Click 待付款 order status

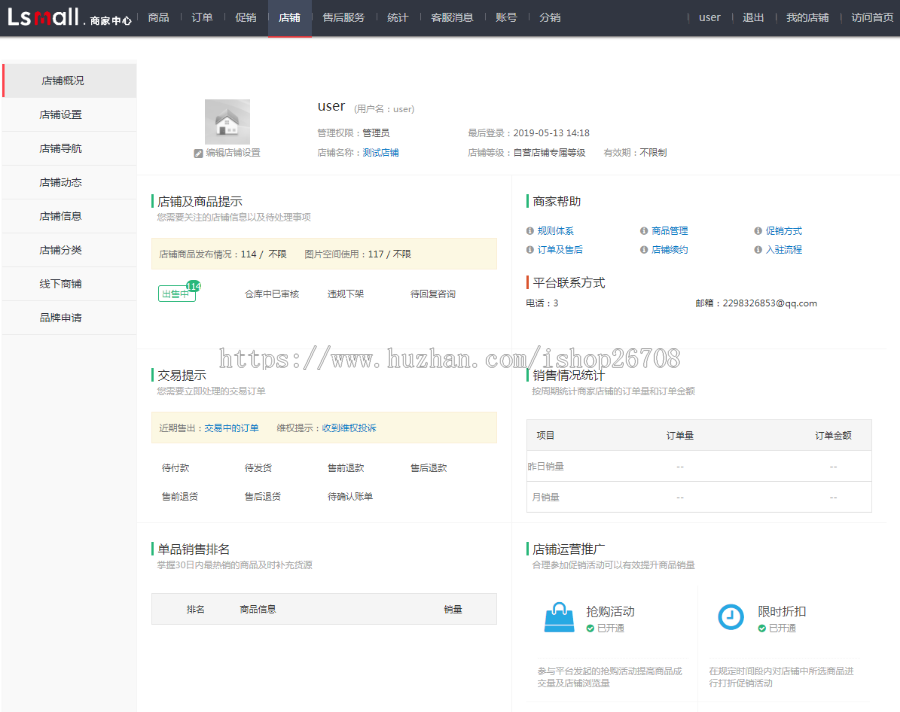coord(176,468)
